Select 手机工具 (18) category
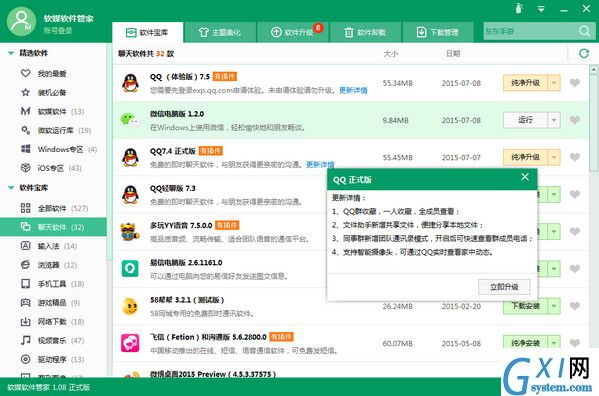This screenshot has height=396, width=599. coord(53,284)
